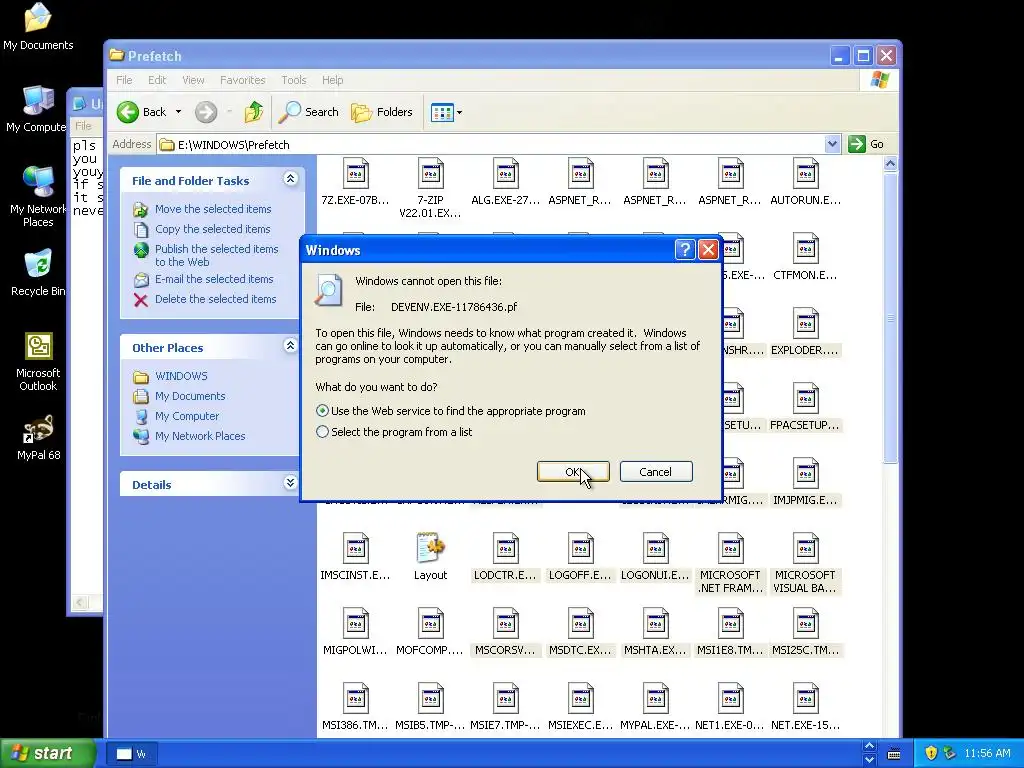Open WINDOWS folder under Other Places
The height and width of the screenshot is (768, 1024).
(x=181, y=376)
